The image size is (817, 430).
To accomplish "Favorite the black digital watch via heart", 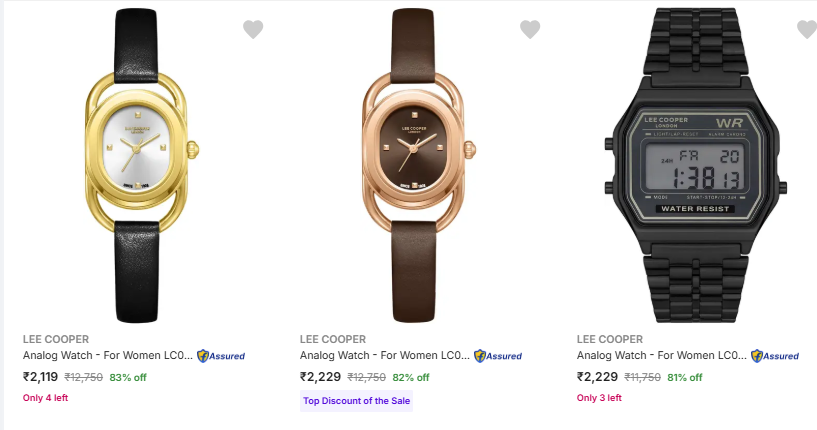I will click(x=806, y=29).
